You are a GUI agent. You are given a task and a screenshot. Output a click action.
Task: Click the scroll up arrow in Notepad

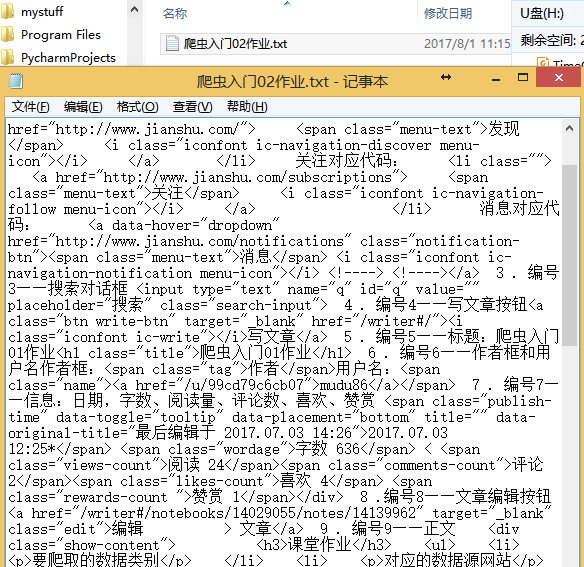pyautogui.click(x=569, y=129)
